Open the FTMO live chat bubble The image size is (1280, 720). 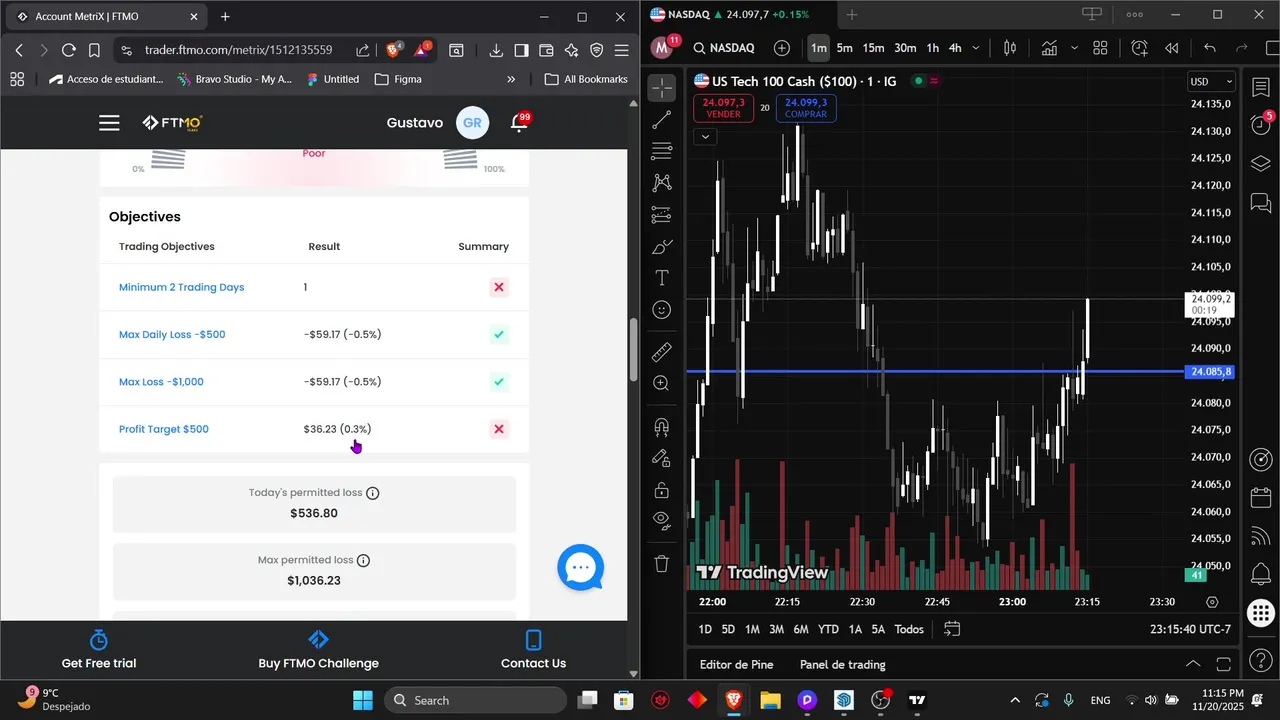click(x=581, y=568)
